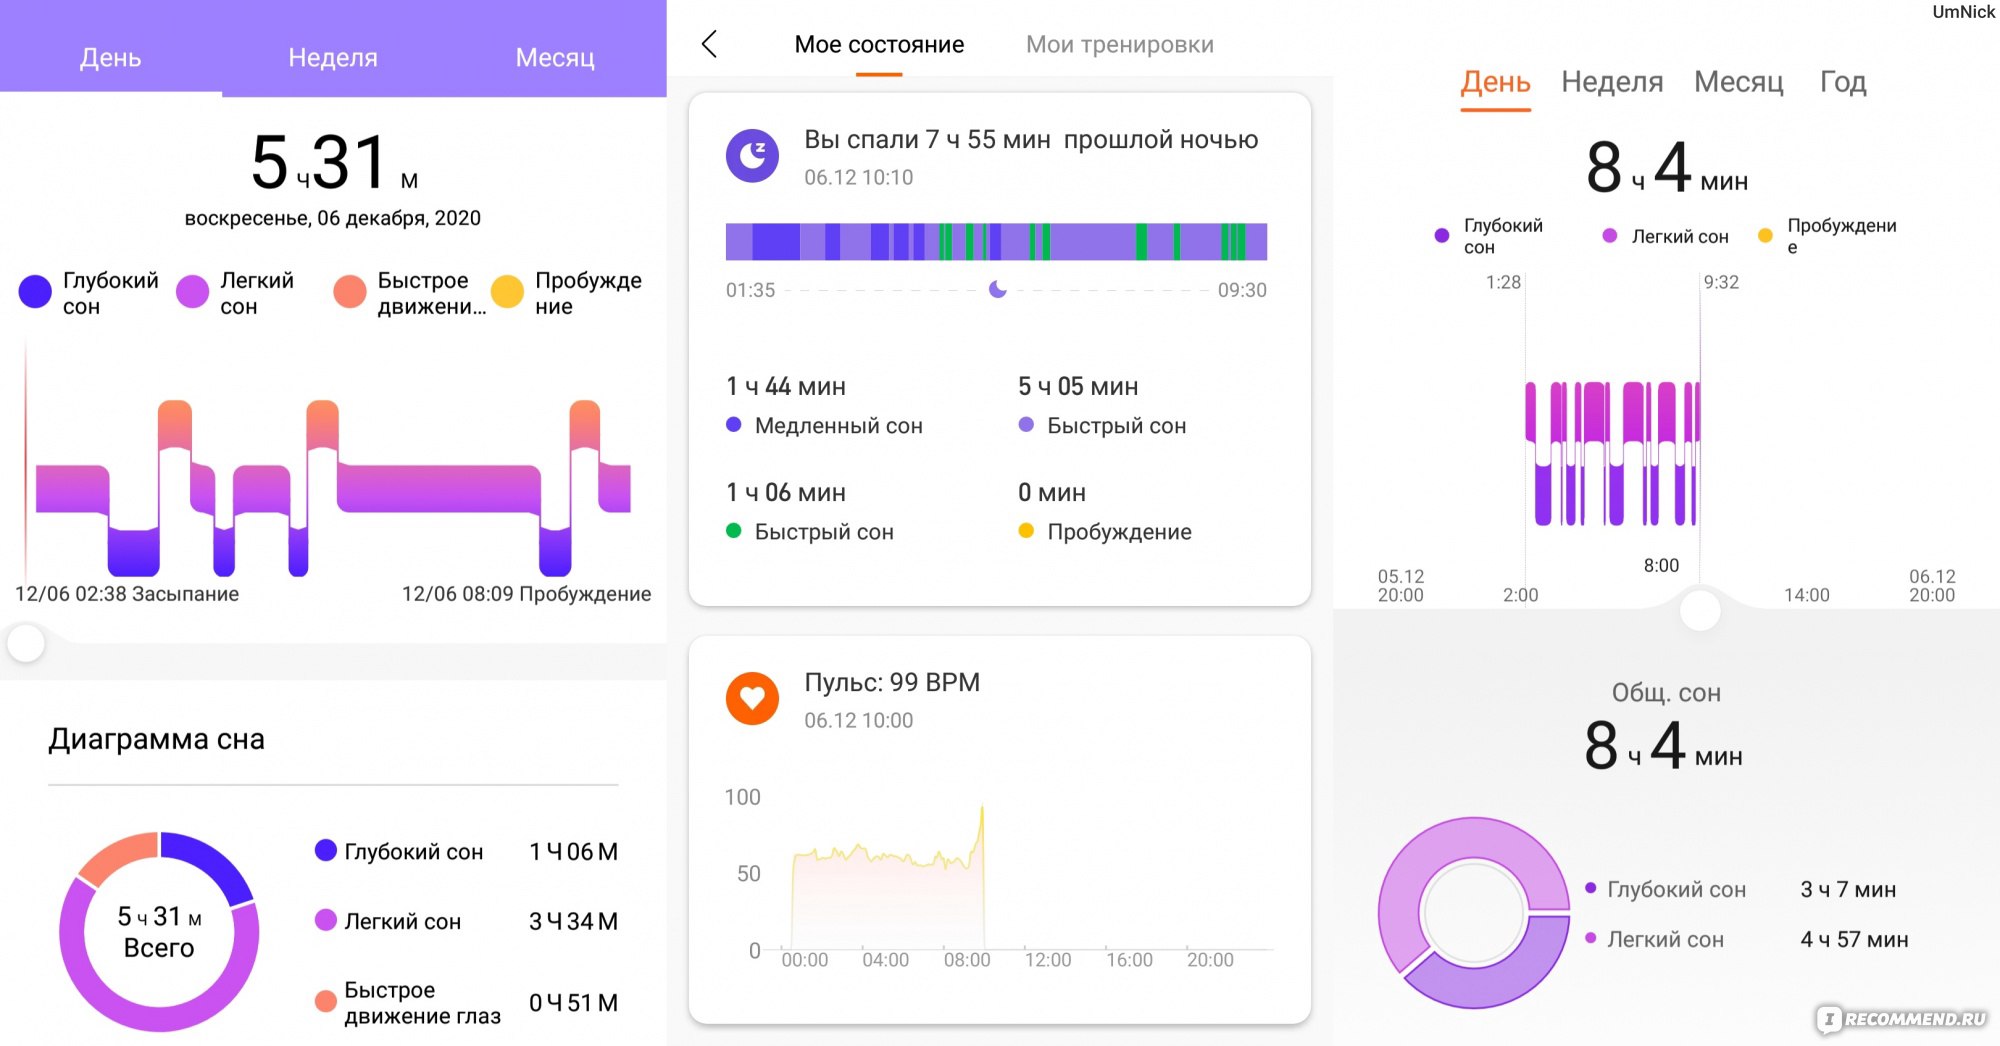Go back with the left arrow icon
The image size is (2000, 1046).
pos(710,44)
